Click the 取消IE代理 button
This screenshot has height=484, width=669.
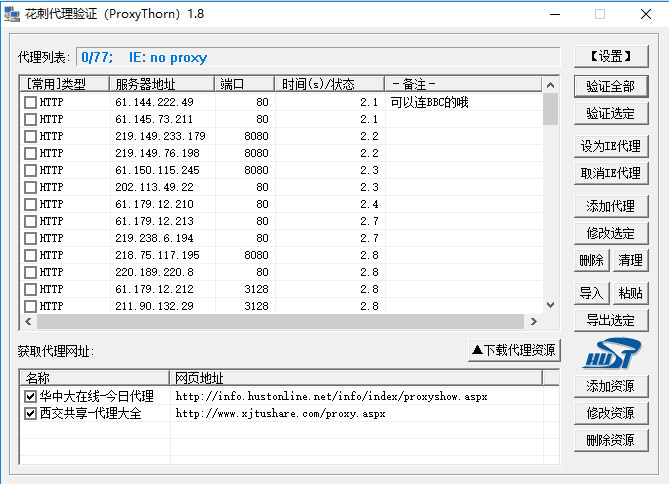click(610, 173)
